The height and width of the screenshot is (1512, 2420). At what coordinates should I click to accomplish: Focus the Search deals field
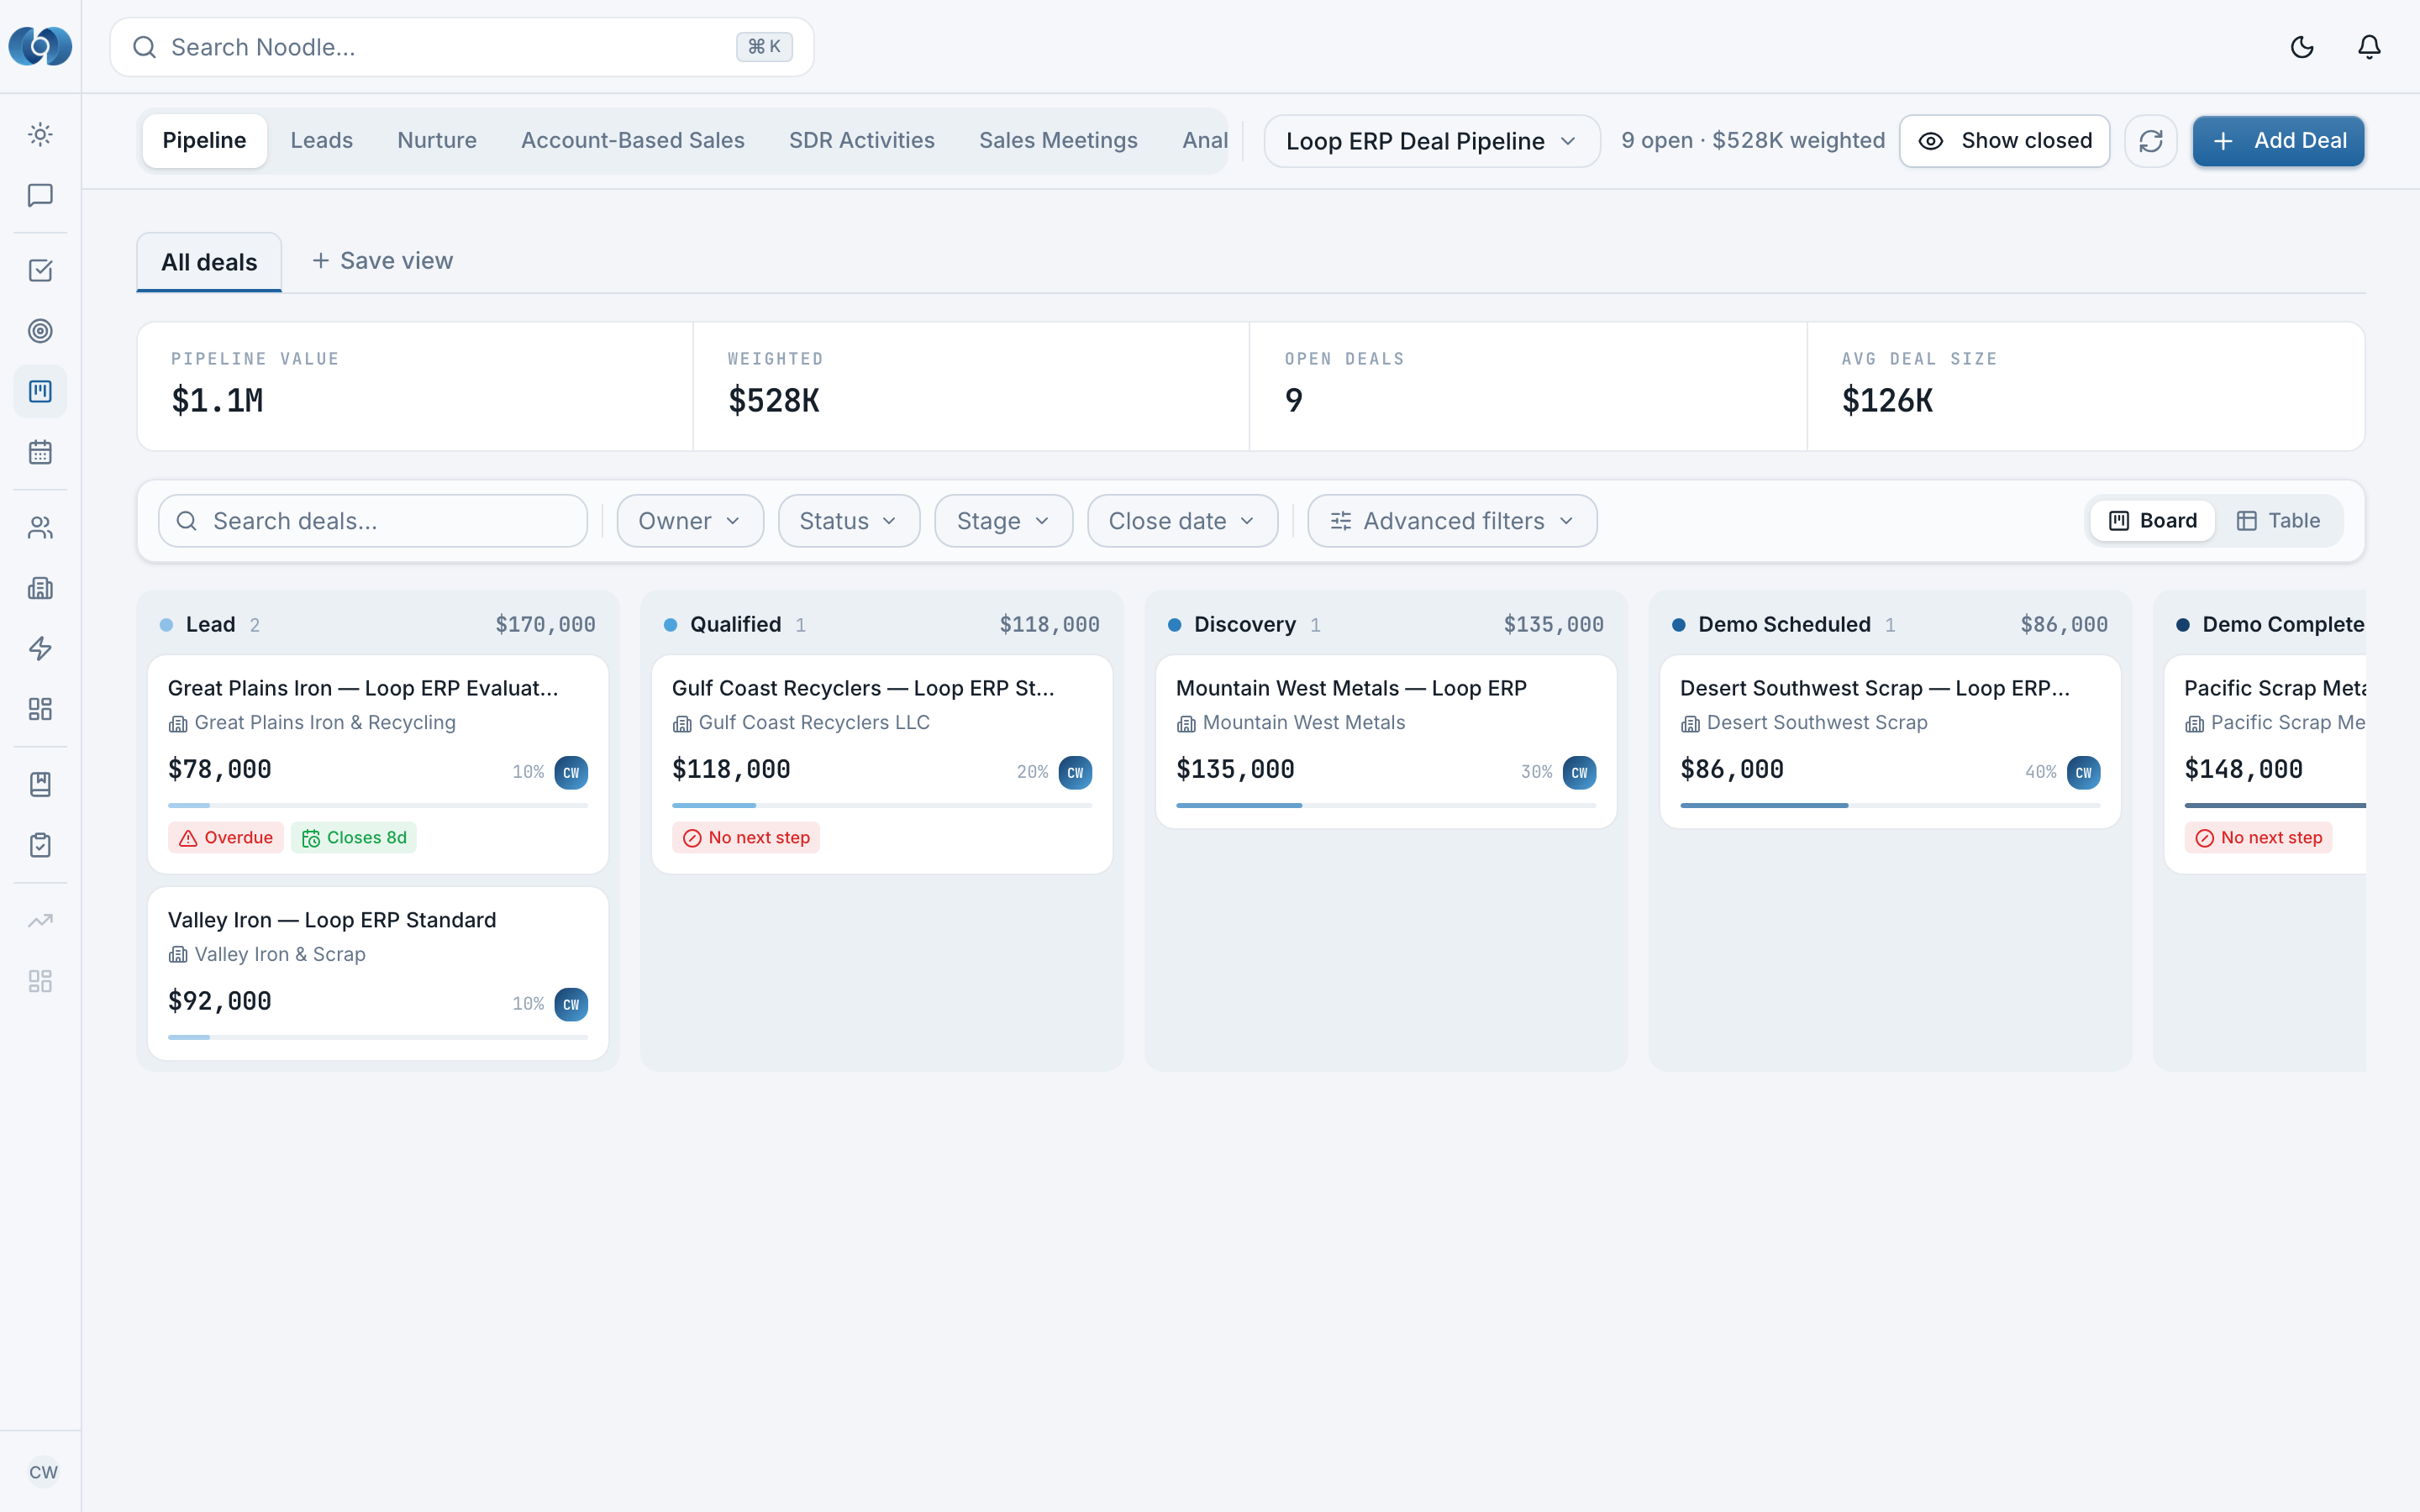[x=373, y=521]
